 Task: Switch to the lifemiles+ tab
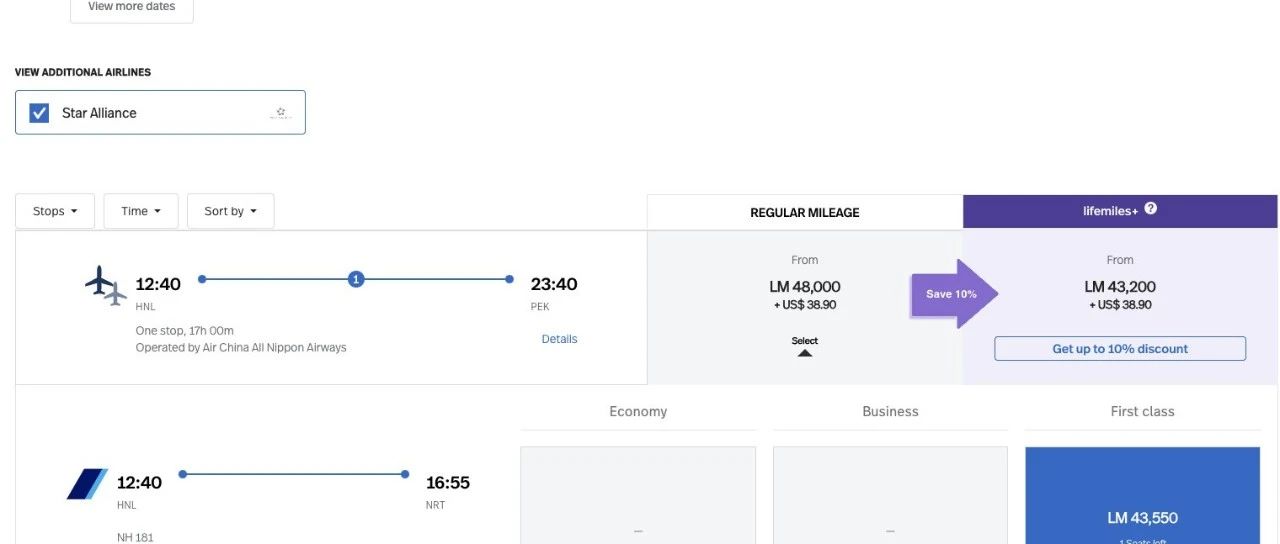[x=1119, y=211]
